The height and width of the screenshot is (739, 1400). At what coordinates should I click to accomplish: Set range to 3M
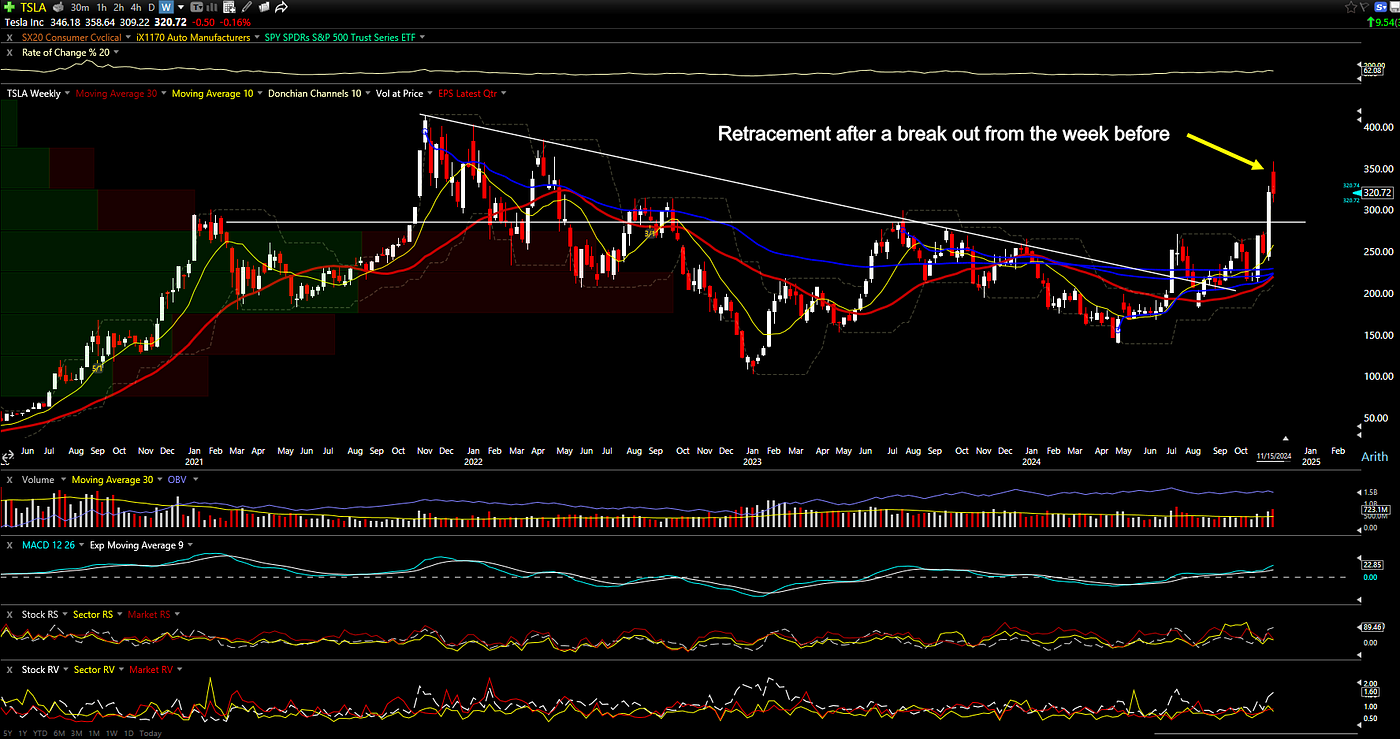point(77,733)
